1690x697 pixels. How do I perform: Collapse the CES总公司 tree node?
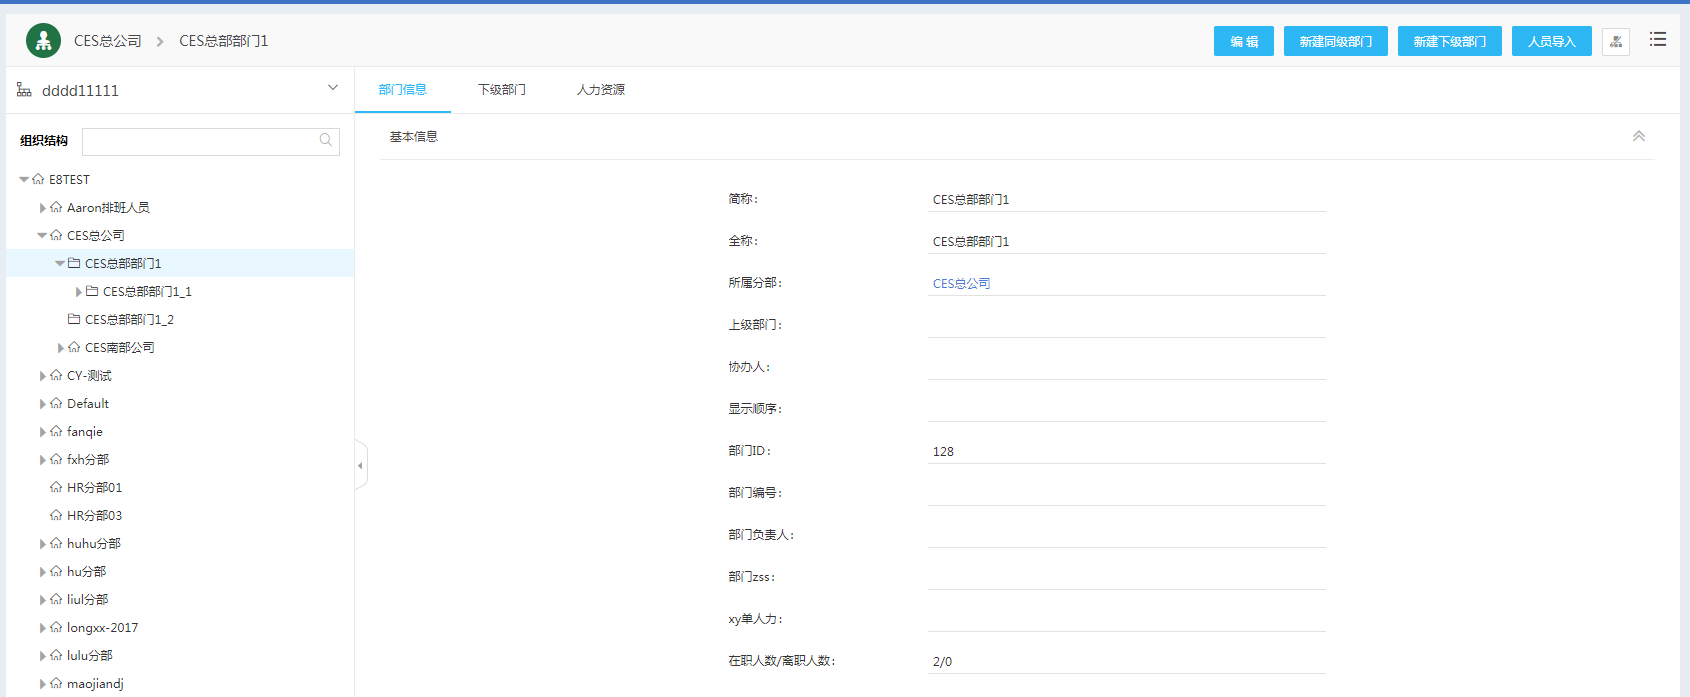(x=42, y=236)
